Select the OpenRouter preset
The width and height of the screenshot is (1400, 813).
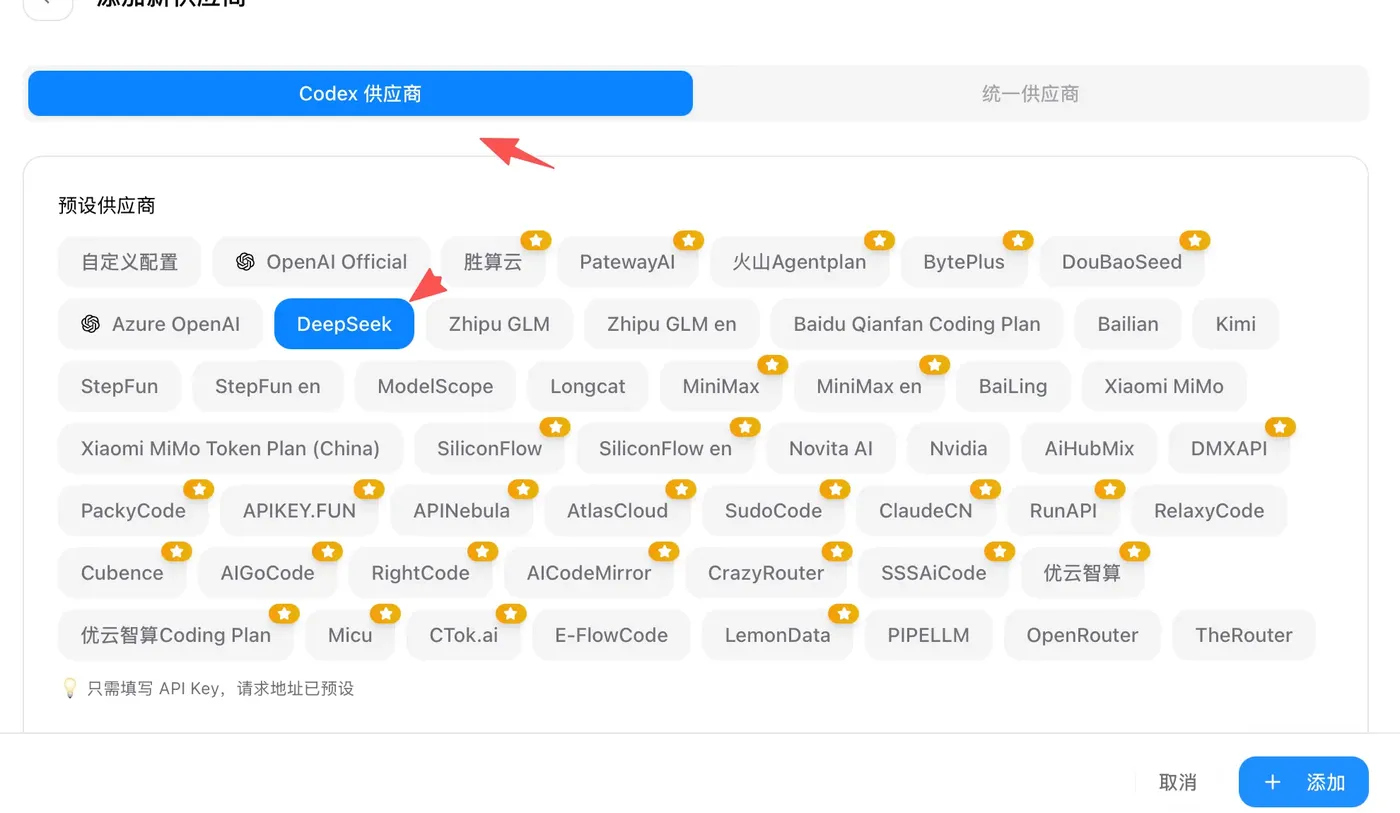click(1083, 634)
